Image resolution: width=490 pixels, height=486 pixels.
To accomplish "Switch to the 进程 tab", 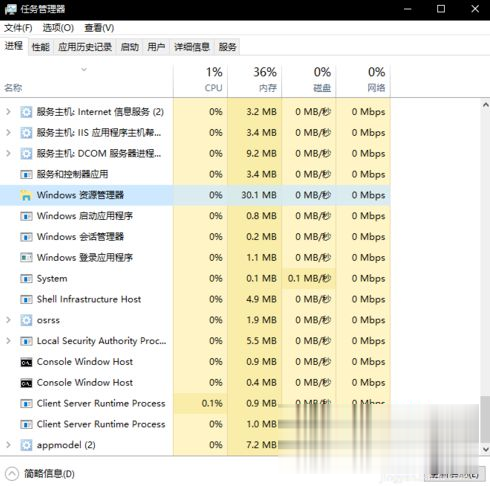I will pyautogui.click(x=14, y=46).
